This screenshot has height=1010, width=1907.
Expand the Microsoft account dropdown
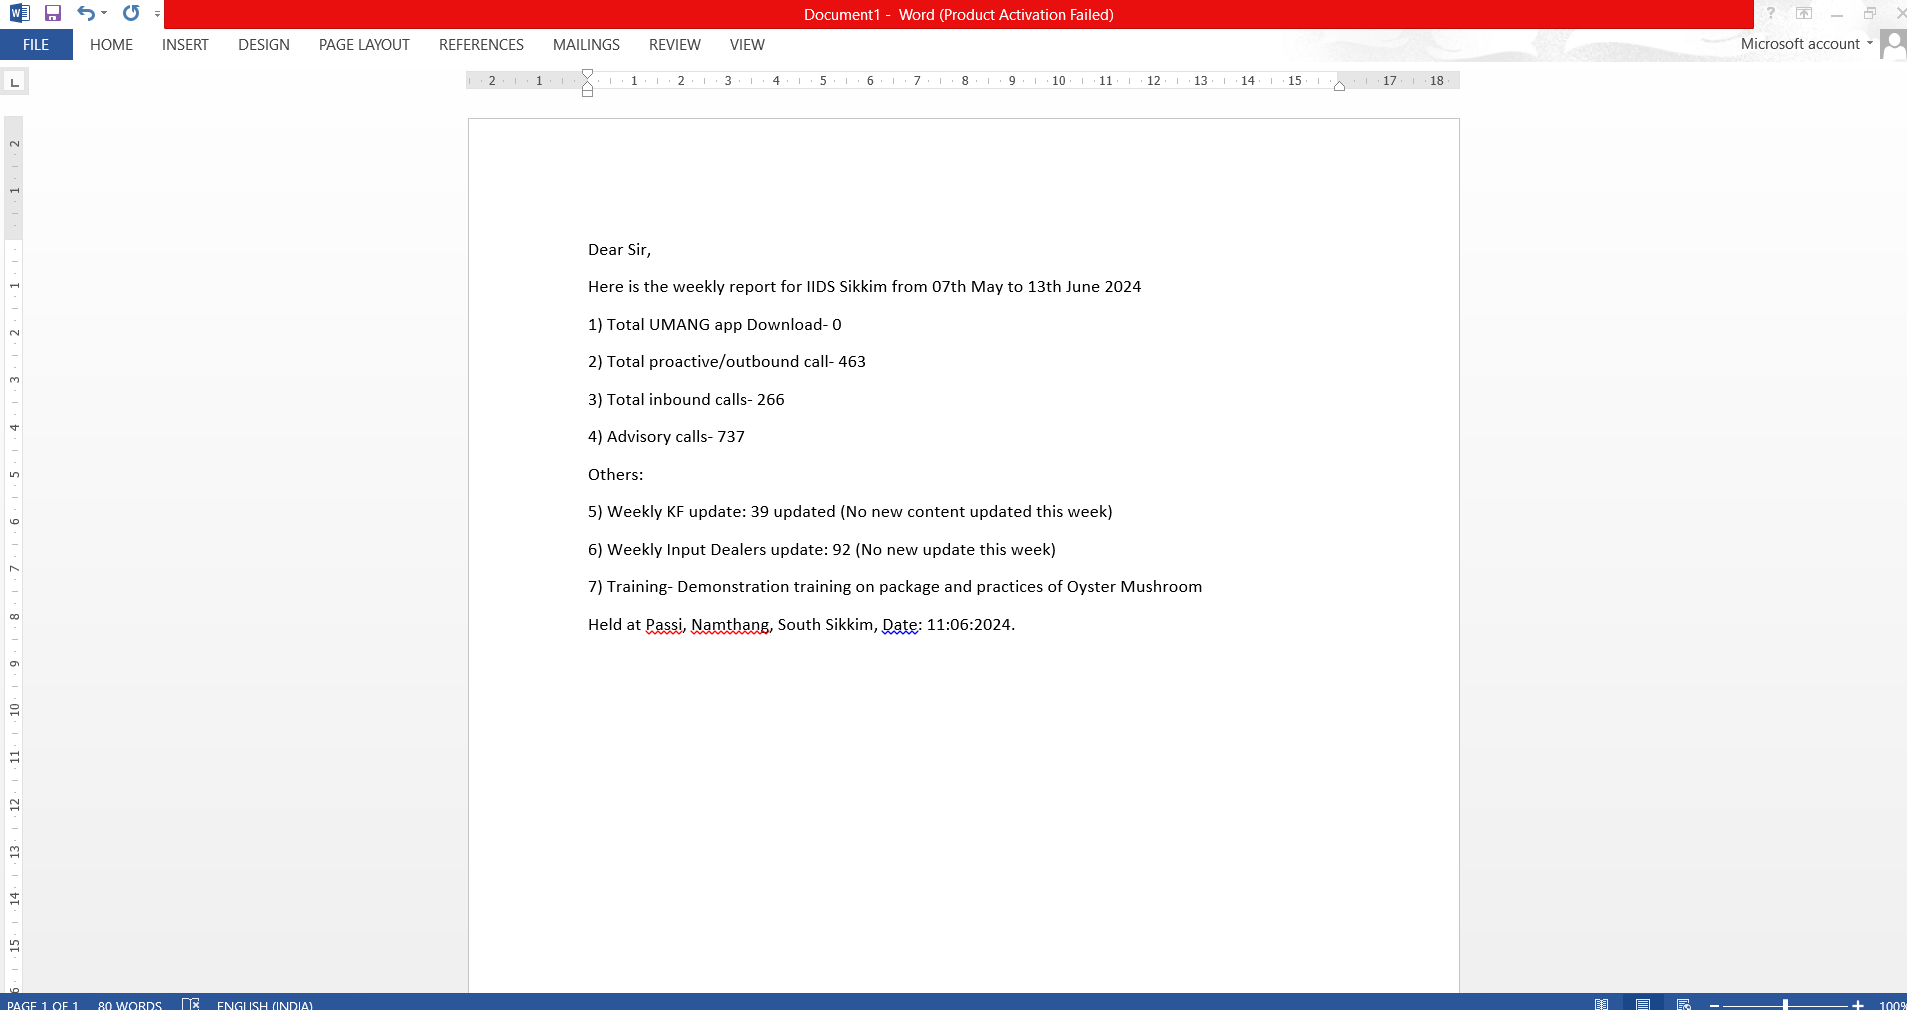pos(1806,44)
